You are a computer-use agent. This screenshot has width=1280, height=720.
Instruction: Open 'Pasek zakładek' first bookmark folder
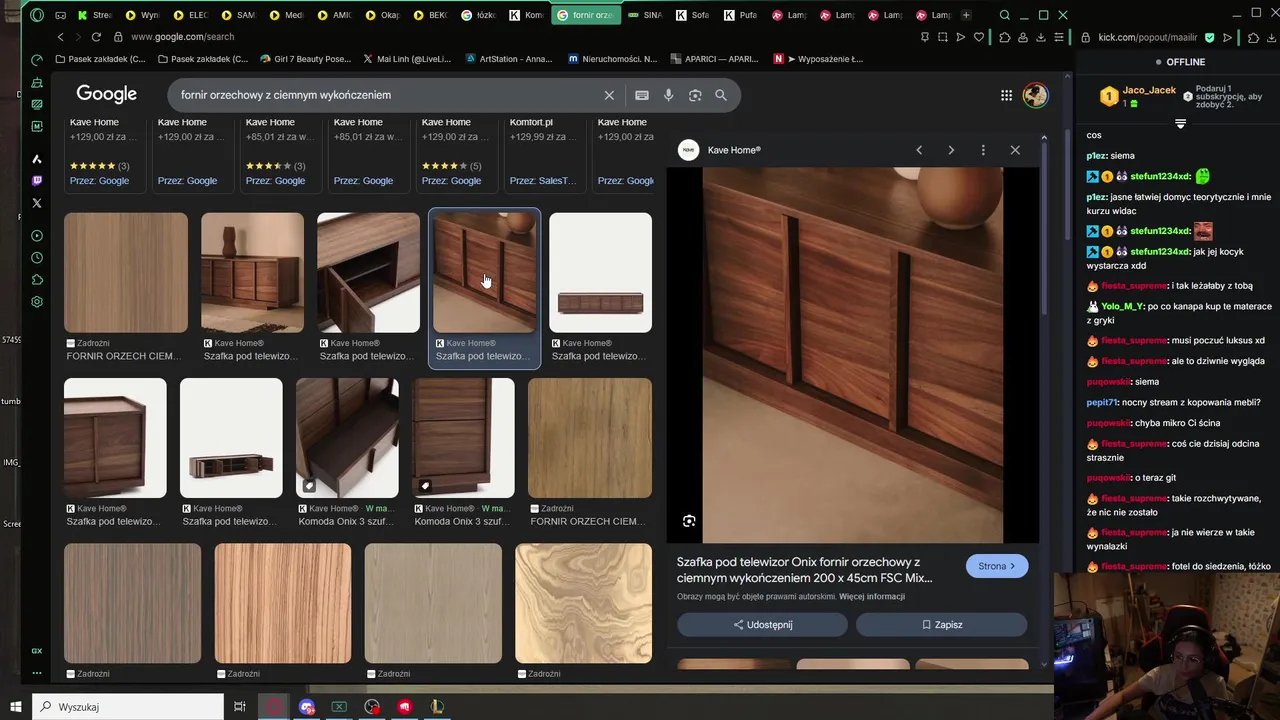[101, 59]
